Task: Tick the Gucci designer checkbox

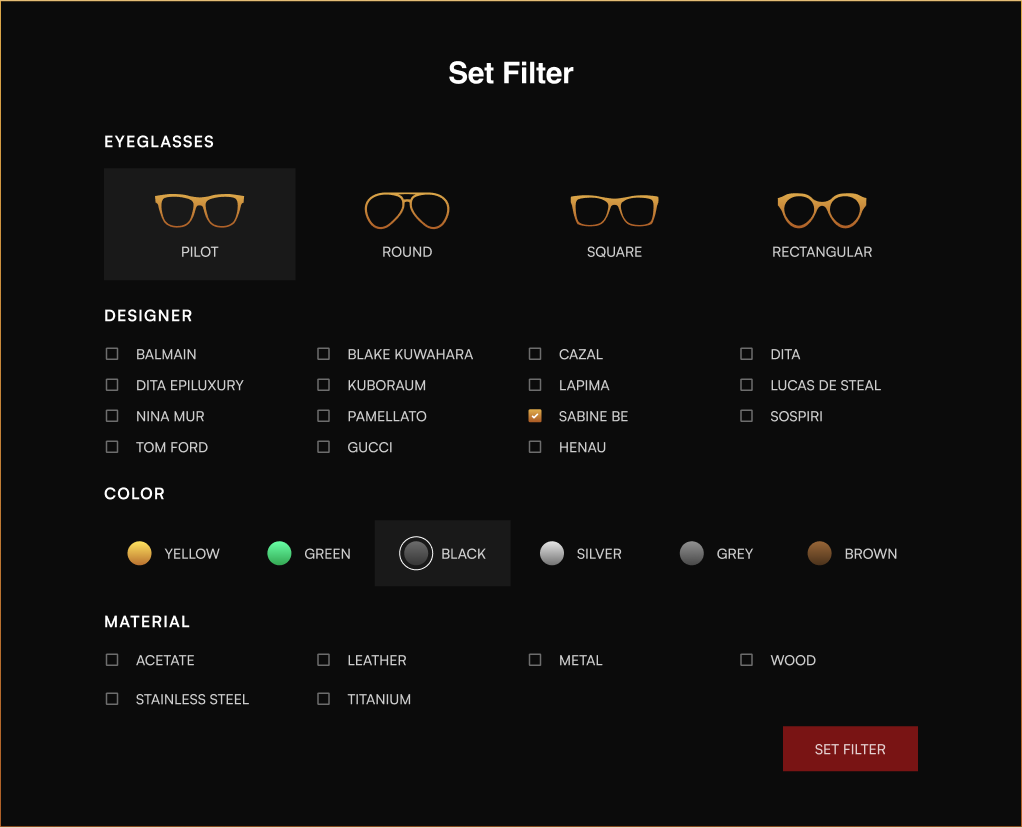Action: click(x=323, y=447)
